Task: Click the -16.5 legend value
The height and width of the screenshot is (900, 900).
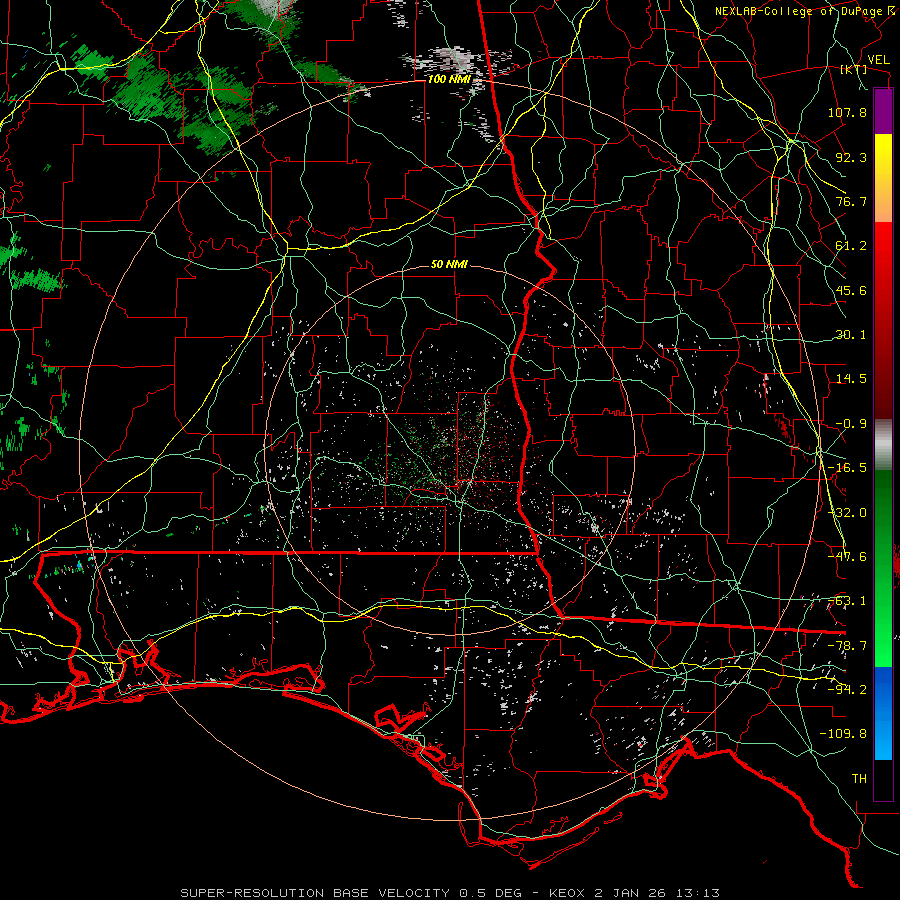Action: tap(847, 468)
